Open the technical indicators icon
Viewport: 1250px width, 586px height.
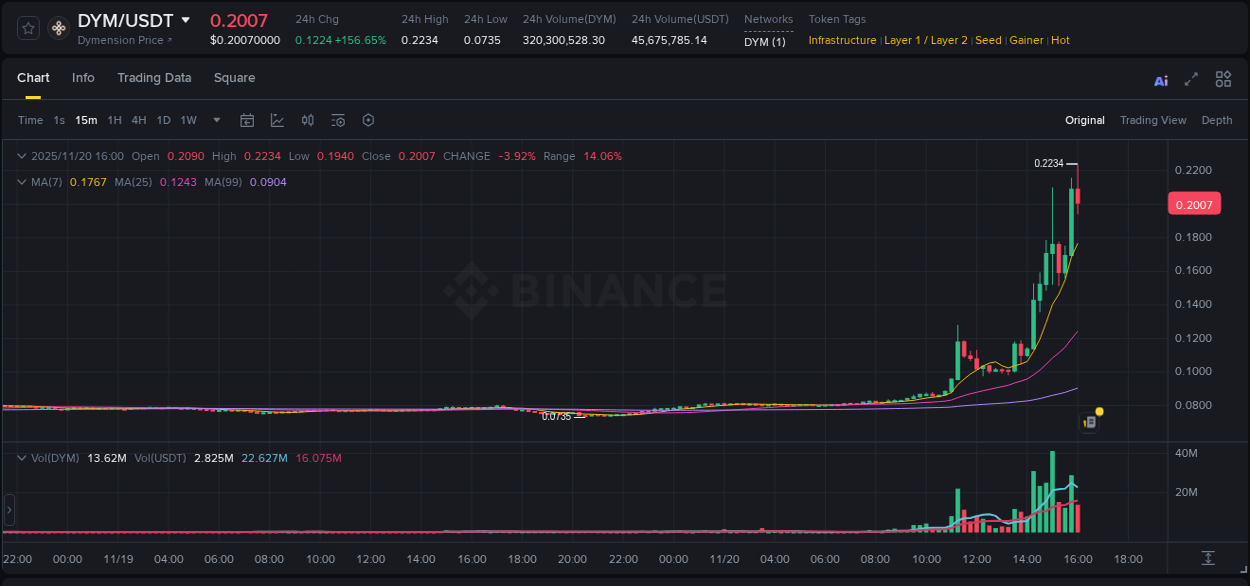click(x=277, y=120)
